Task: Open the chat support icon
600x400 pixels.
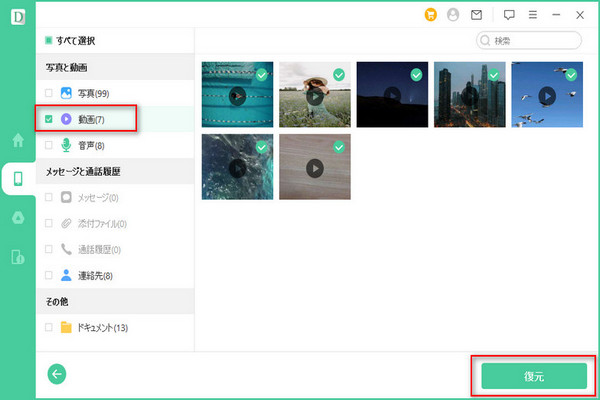Action: [509, 15]
